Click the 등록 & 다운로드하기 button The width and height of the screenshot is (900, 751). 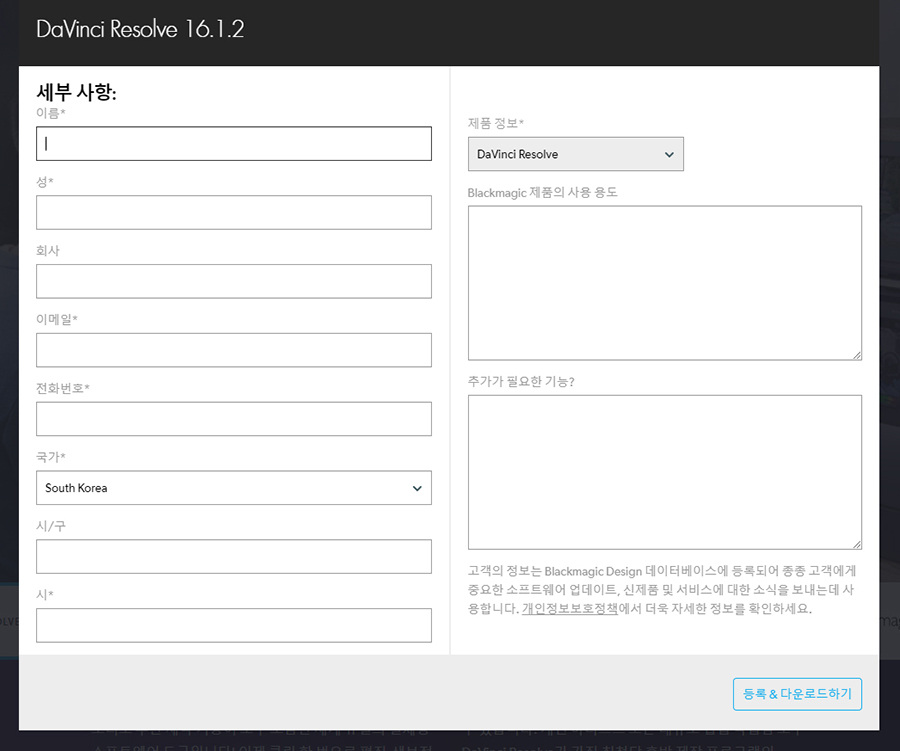[797, 694]
